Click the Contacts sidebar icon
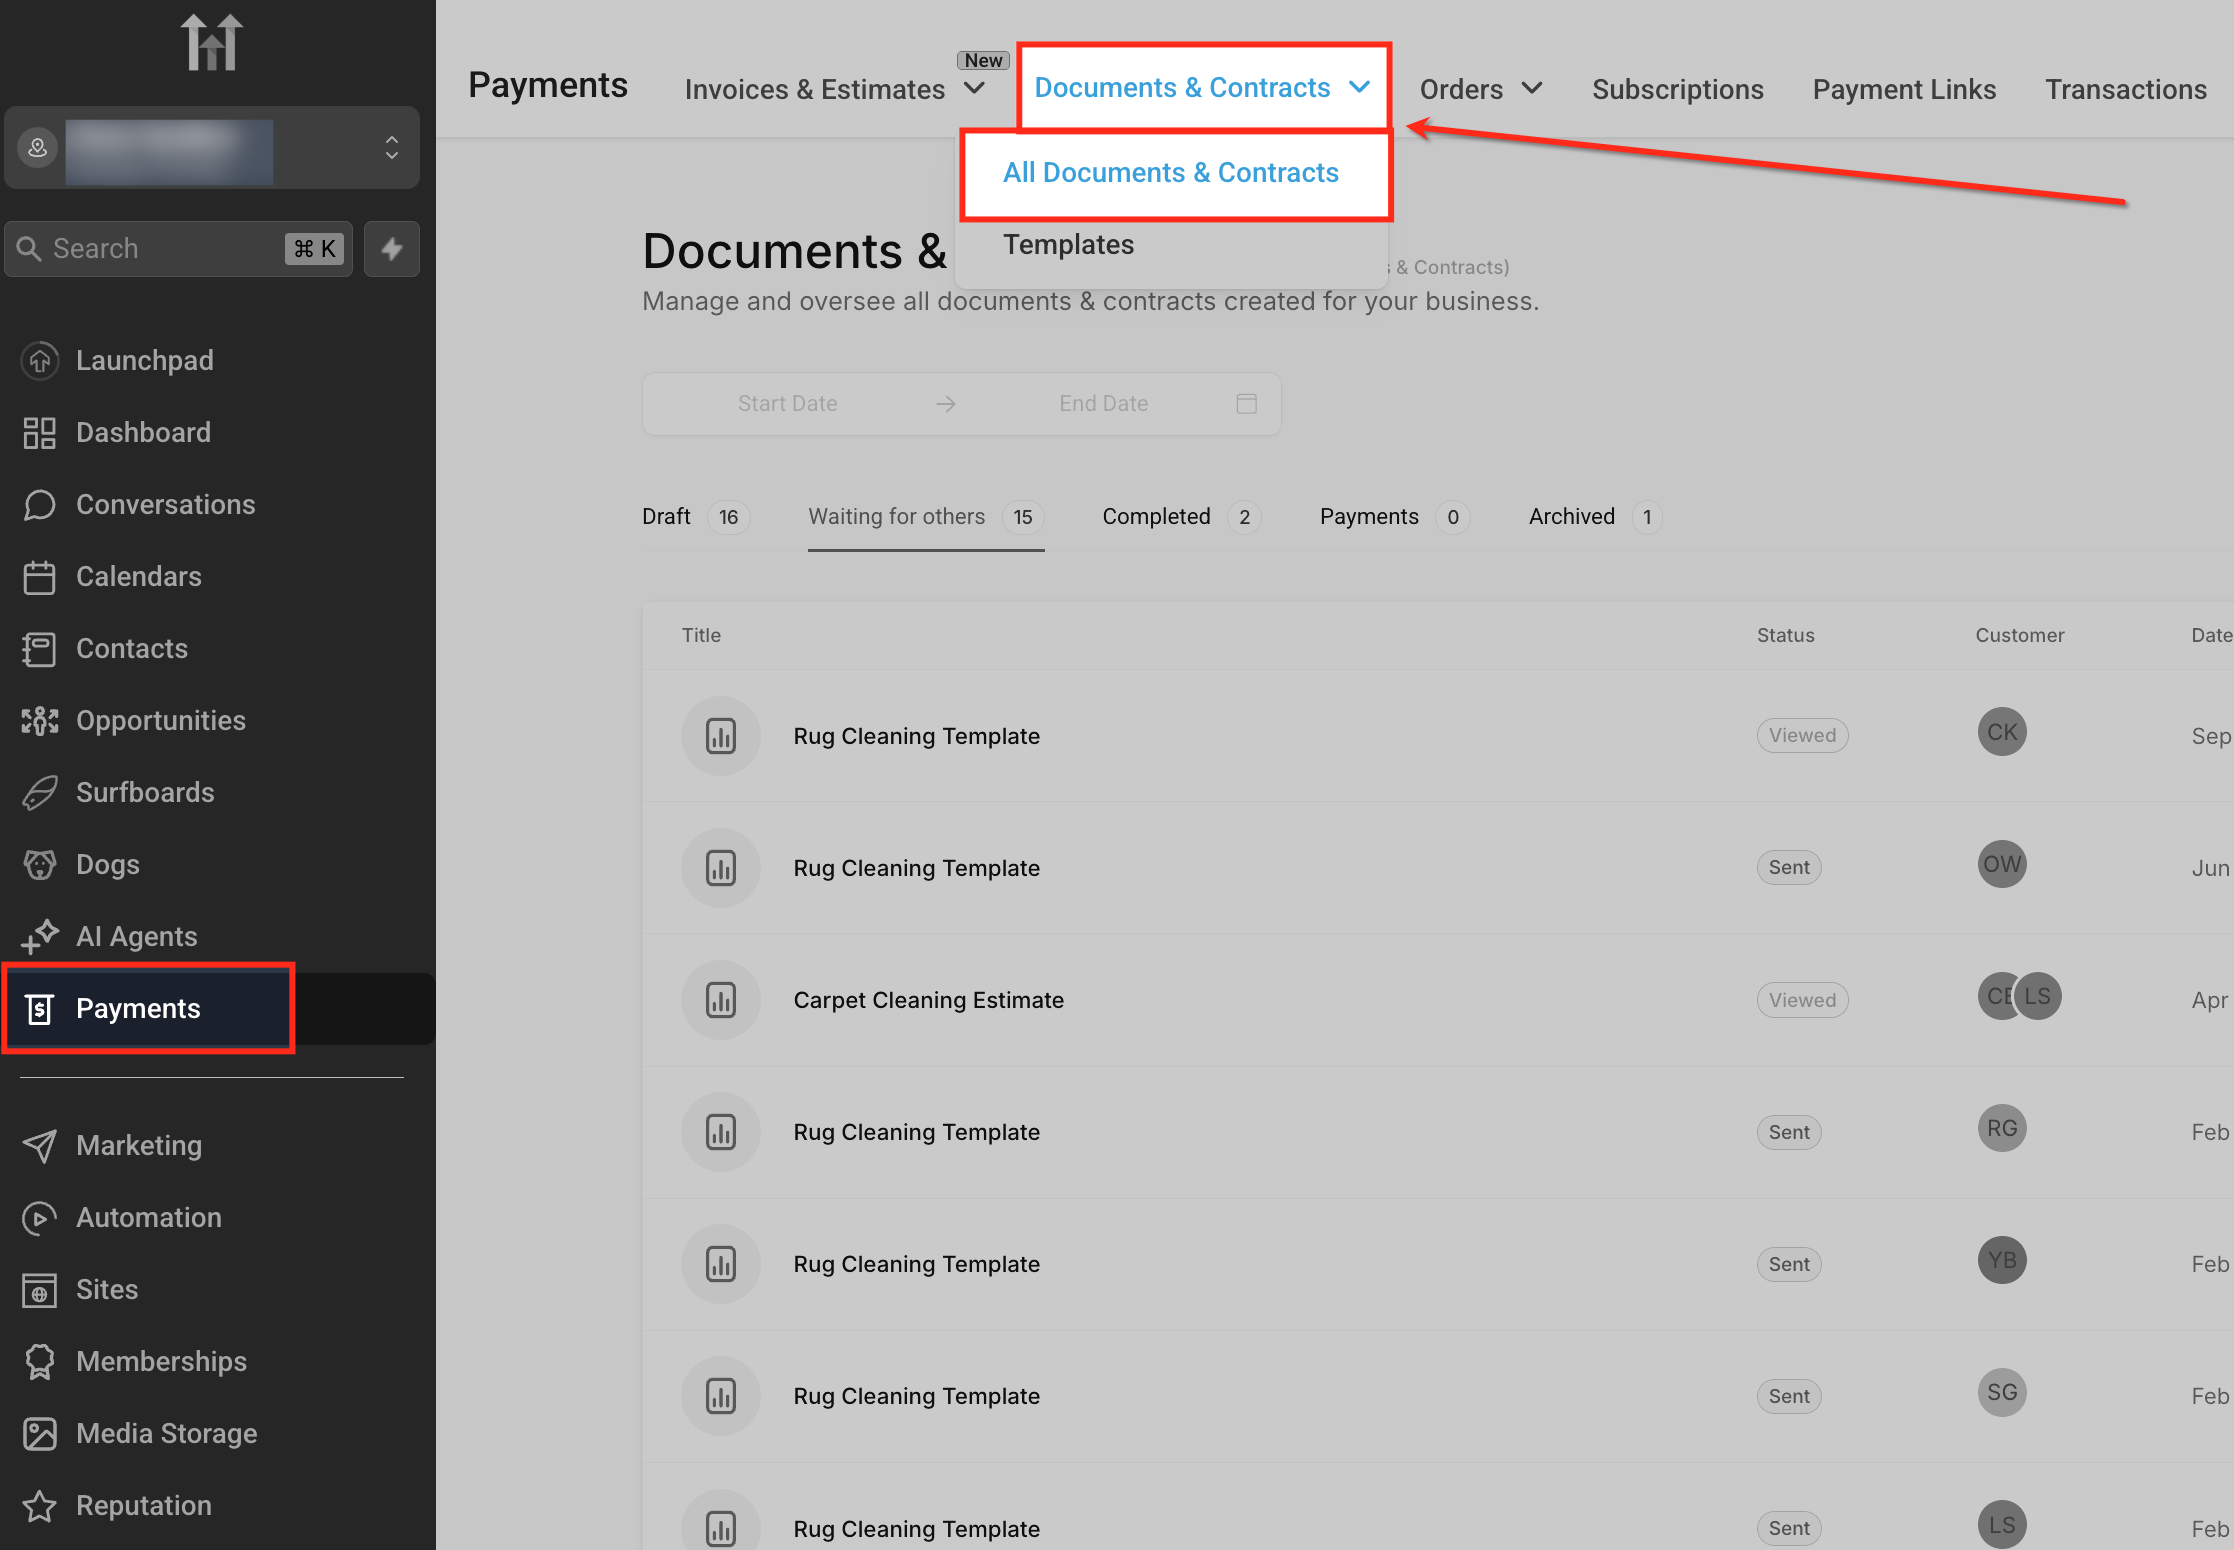The width and height of the screenshot is (2234, 1550). click(x=40, y=649)
